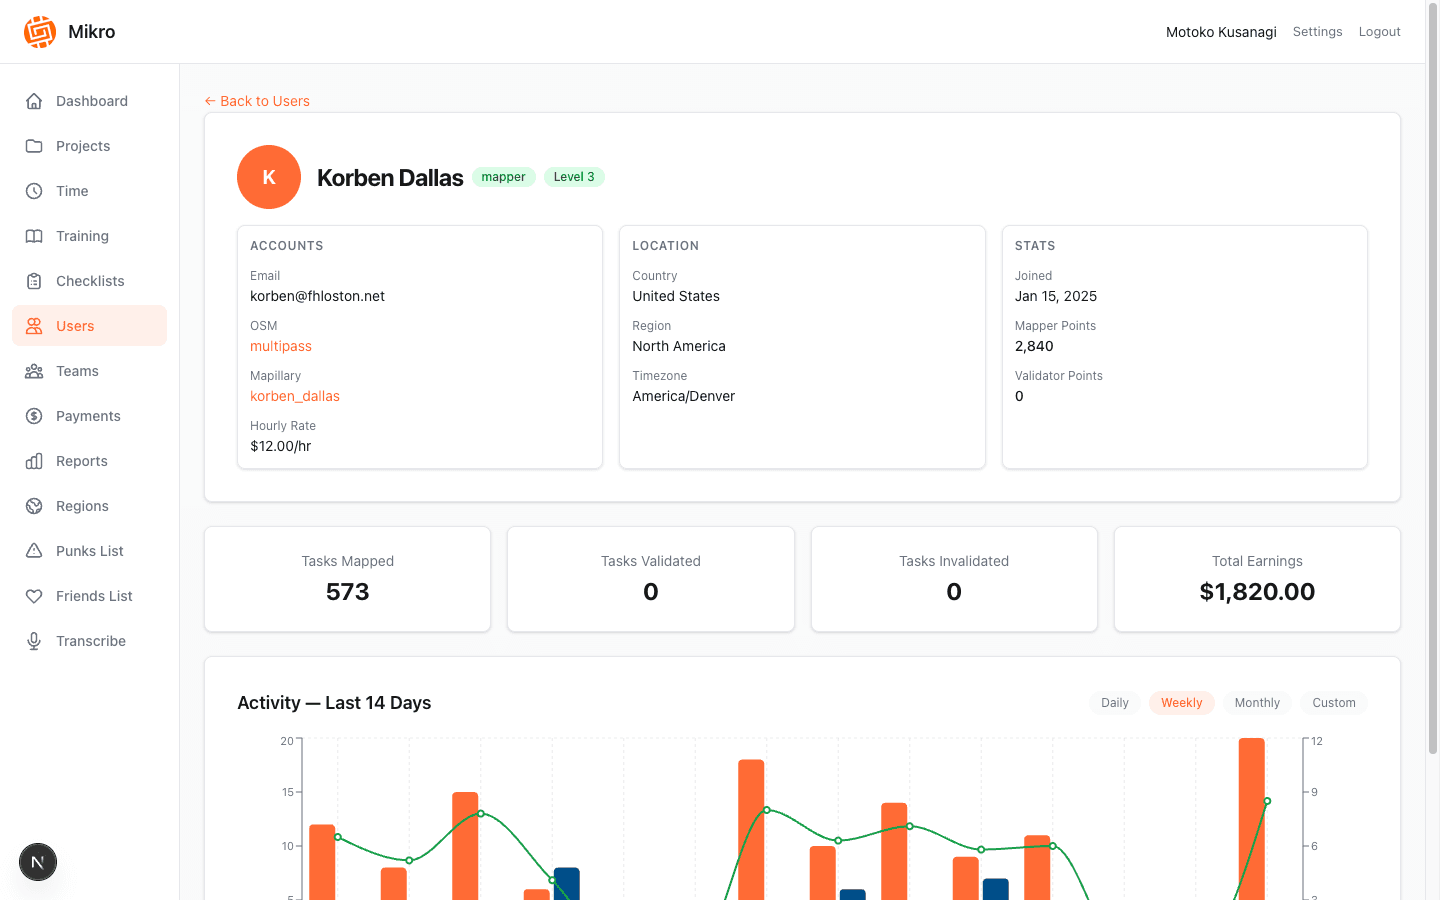Image resolution: width=1440 pixels, height=900 pixels.
Task: Open the korben_dallas Mapillary profile
Action: coord(294,395)
